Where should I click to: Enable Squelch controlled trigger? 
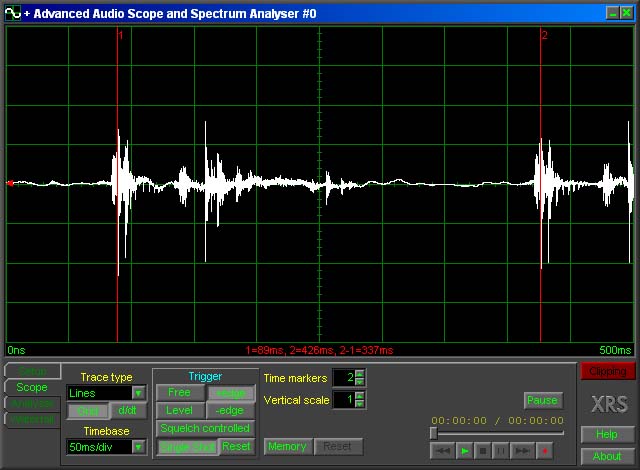click(x=205, y=428)
